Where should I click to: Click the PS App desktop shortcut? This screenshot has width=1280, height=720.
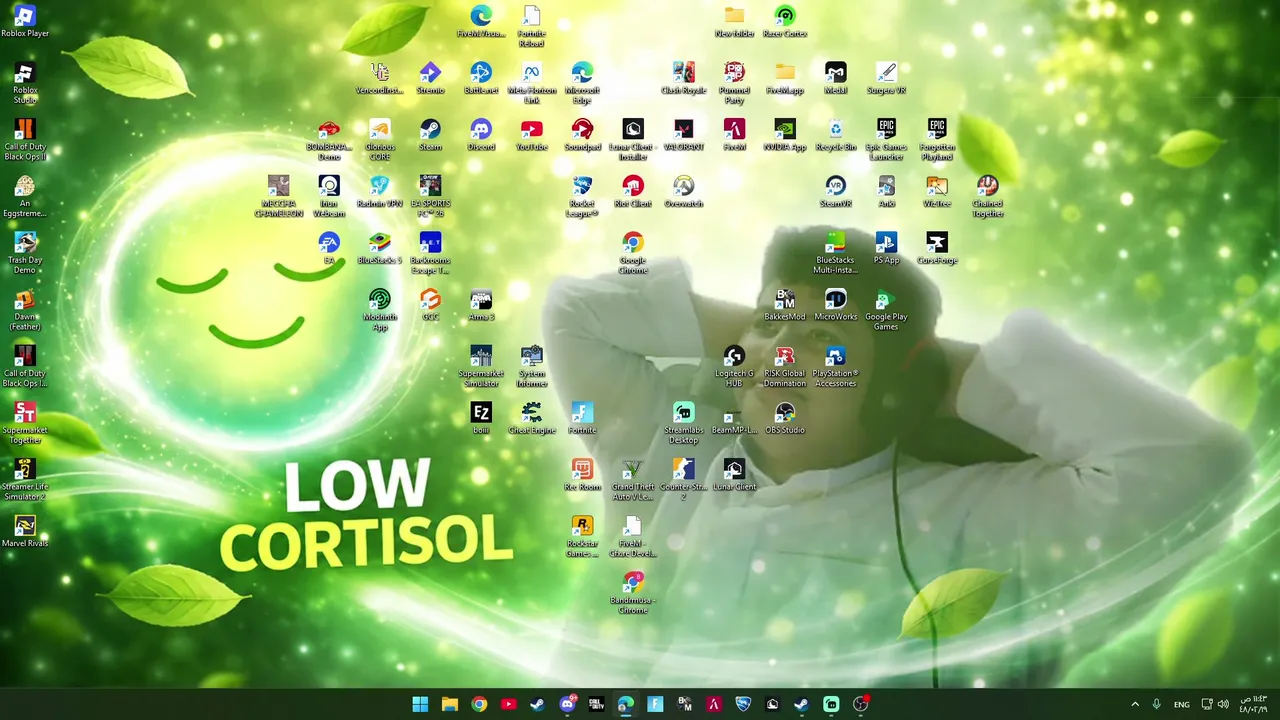tap(886, 248)
